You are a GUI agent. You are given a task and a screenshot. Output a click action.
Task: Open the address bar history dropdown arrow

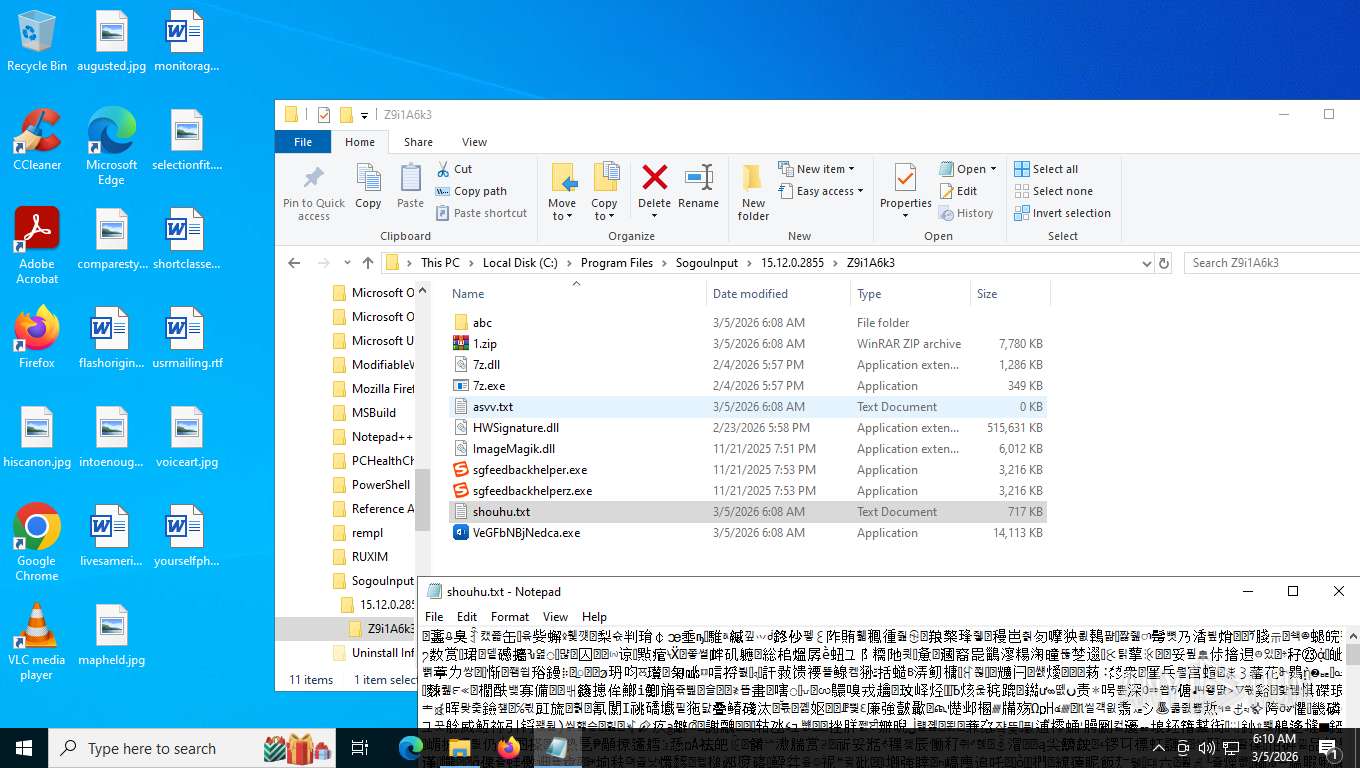(1146, 263)
